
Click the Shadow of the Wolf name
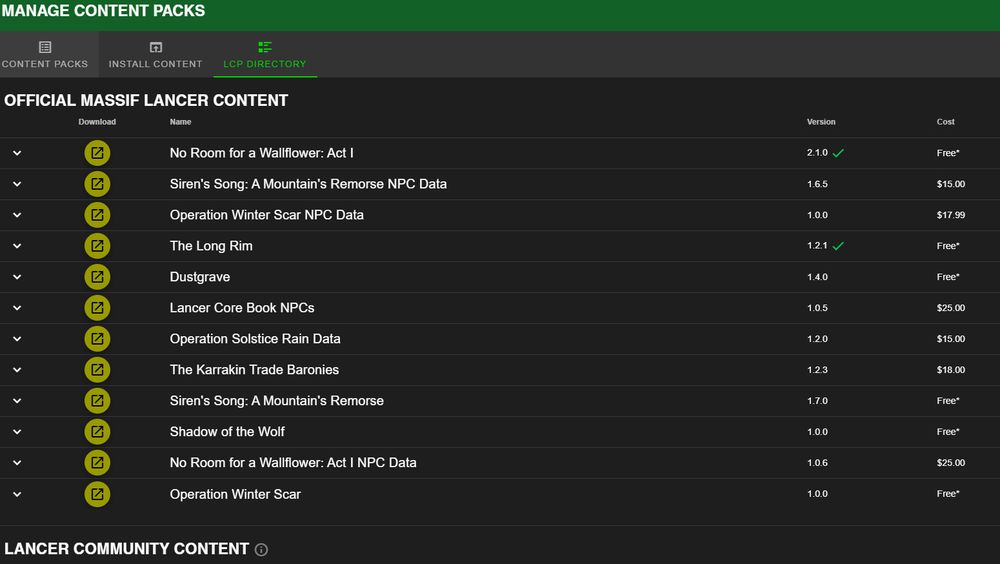coord(227,431)
